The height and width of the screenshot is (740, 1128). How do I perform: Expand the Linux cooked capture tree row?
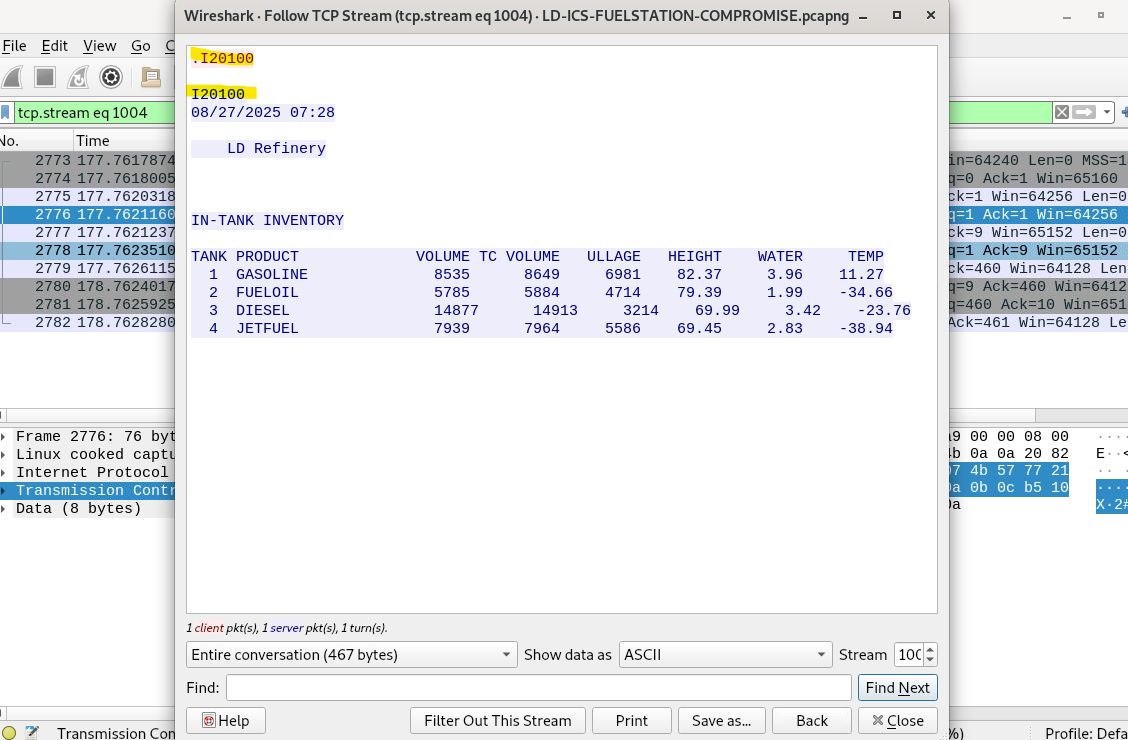6,455
